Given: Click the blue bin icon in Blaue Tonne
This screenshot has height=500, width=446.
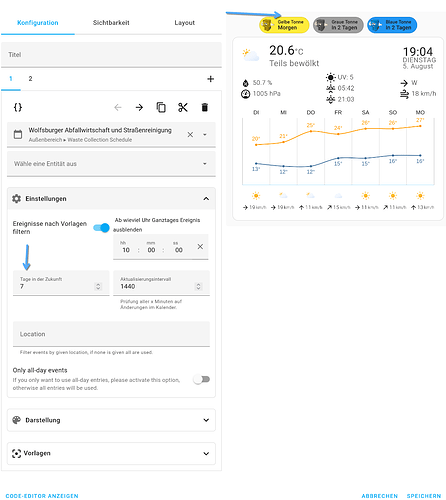Looking at the screenshot, I should (375, 25).
